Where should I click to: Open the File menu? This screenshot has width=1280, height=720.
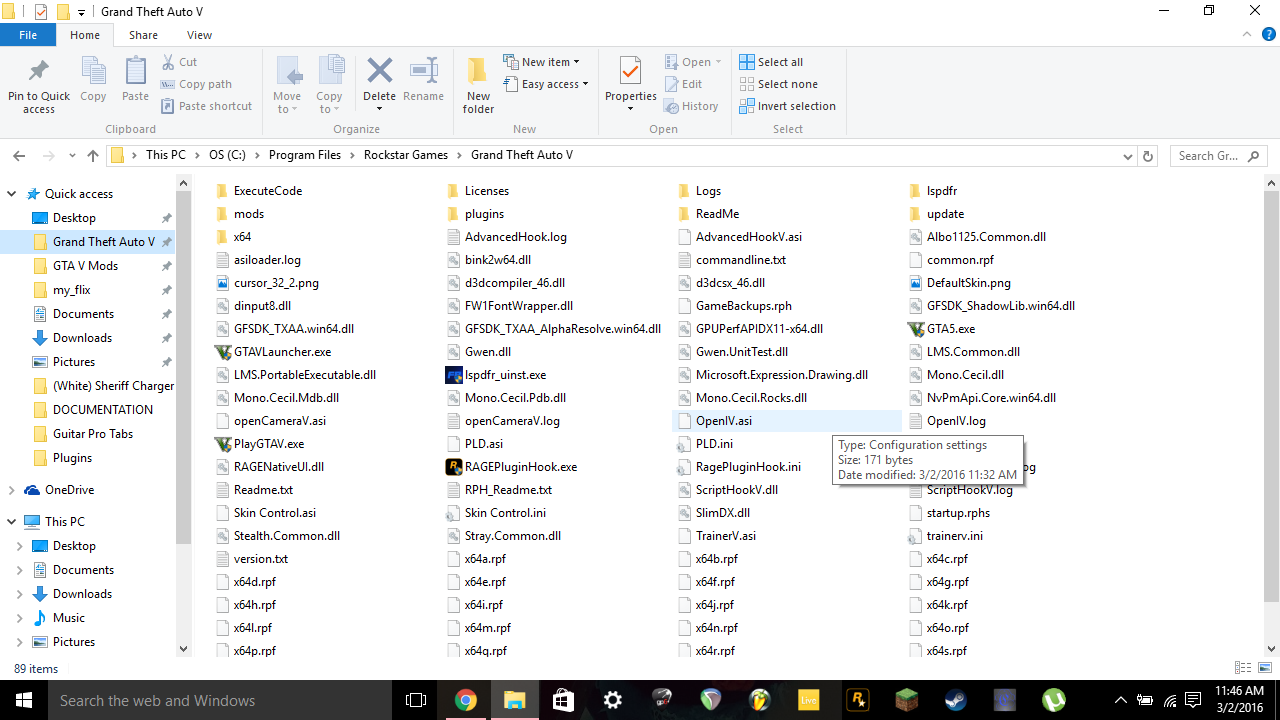click(28, 35)
